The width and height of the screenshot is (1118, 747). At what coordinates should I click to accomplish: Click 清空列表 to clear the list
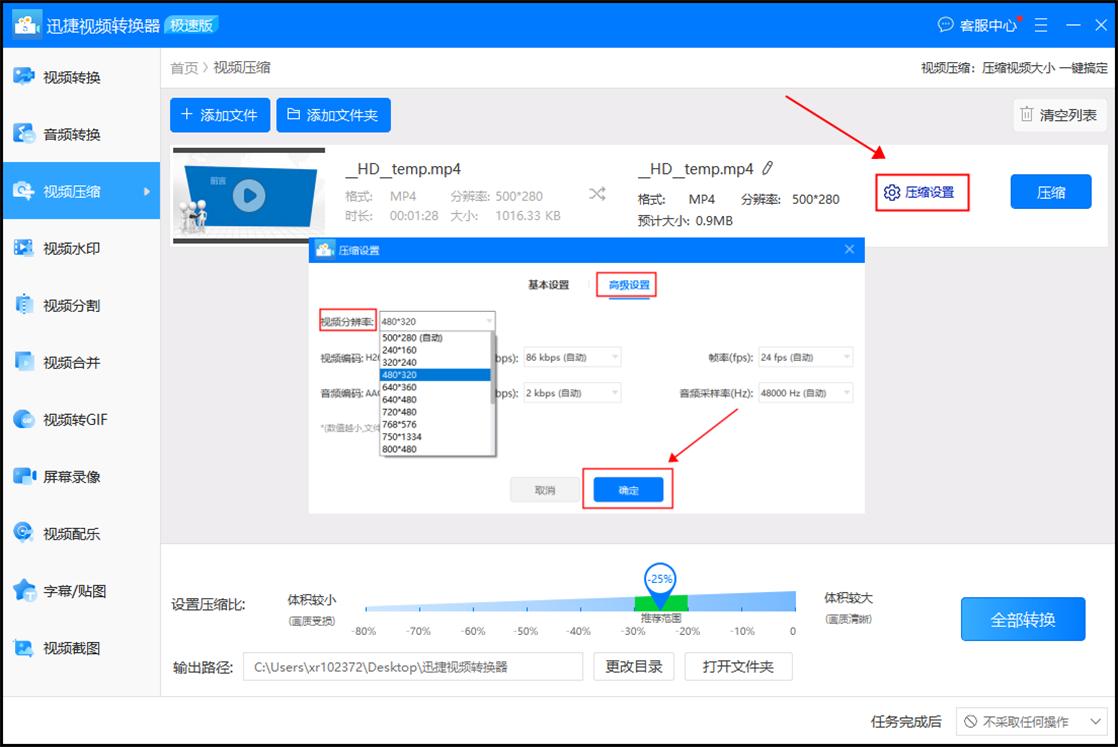(x=1059, y=114)
